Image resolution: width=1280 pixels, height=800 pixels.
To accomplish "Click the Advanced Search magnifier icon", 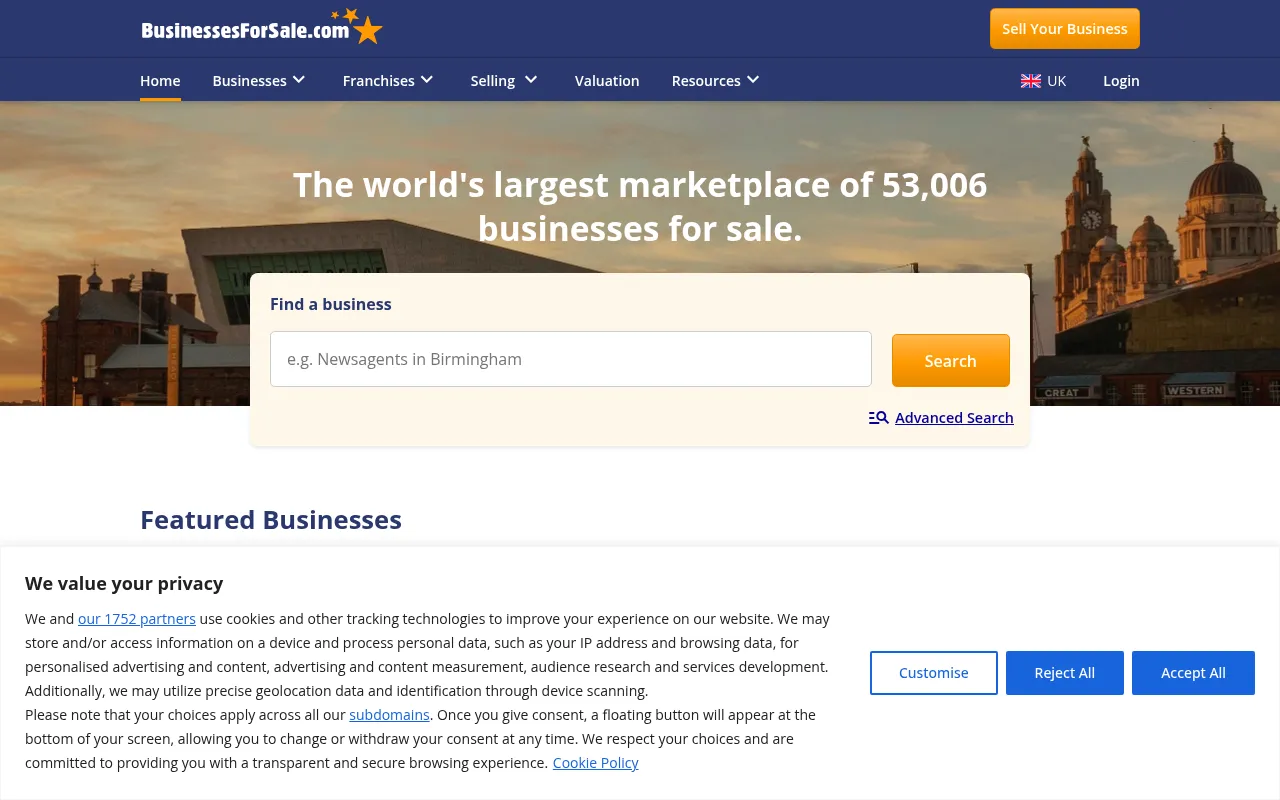I will [x=878, y=418].
